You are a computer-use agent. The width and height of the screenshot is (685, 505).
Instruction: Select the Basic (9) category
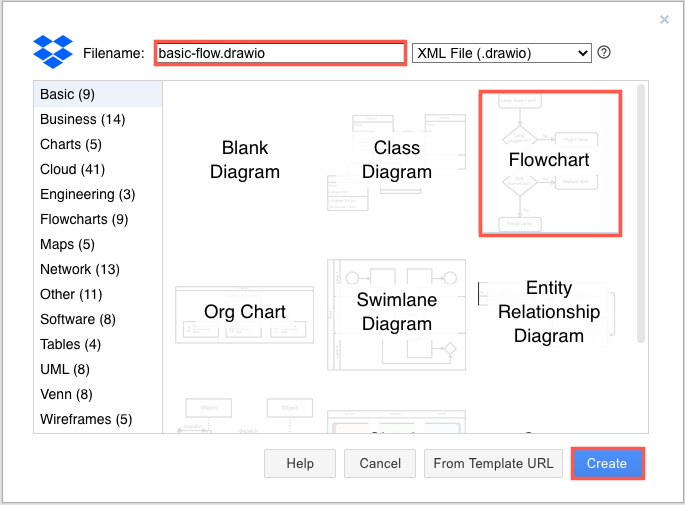pyautogui.click(x=98, y=94)
